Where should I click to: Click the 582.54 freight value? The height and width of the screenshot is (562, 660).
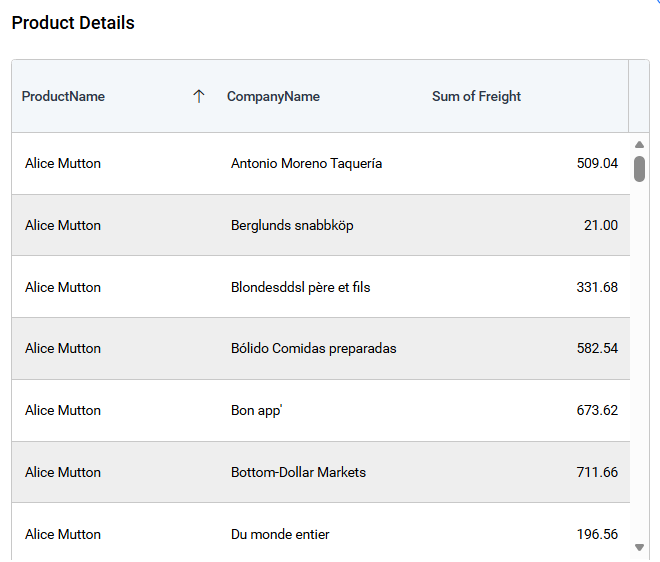[597, 349]
